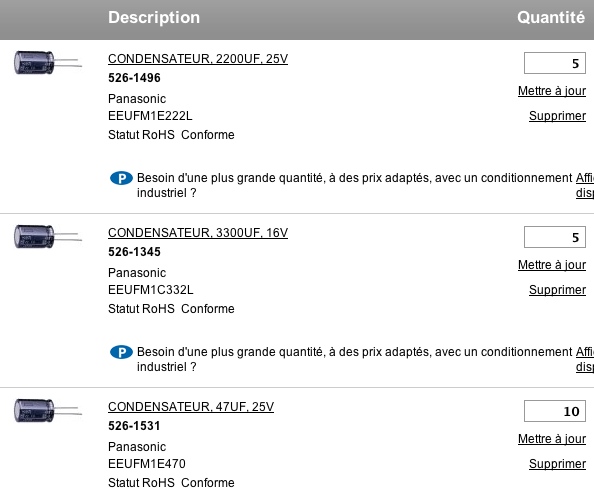This screenshot has height=502, width=594.
Task: Click Supprimer for item 526-1345
Action: point(557,290)
